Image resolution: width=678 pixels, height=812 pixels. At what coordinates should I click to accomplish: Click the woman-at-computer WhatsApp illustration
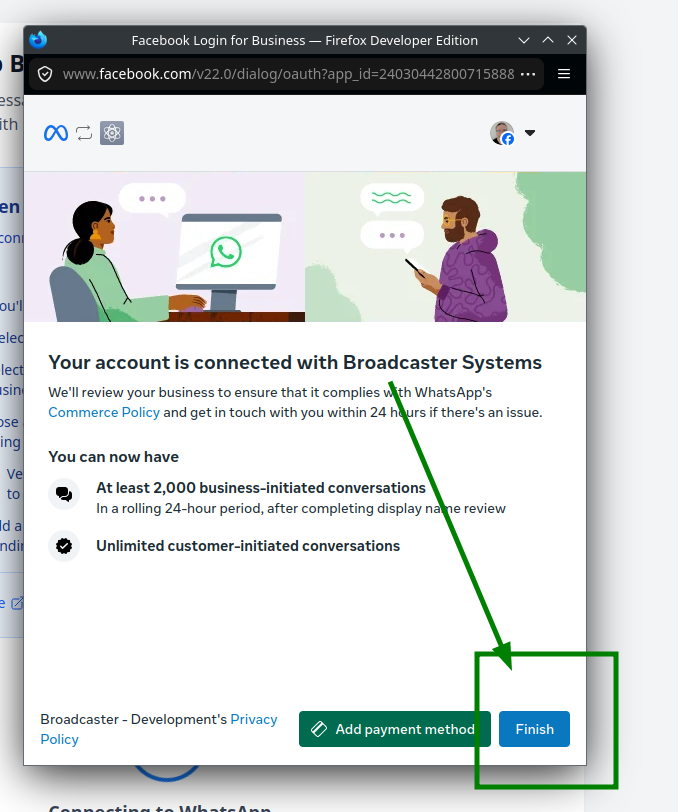pos(165,247)
